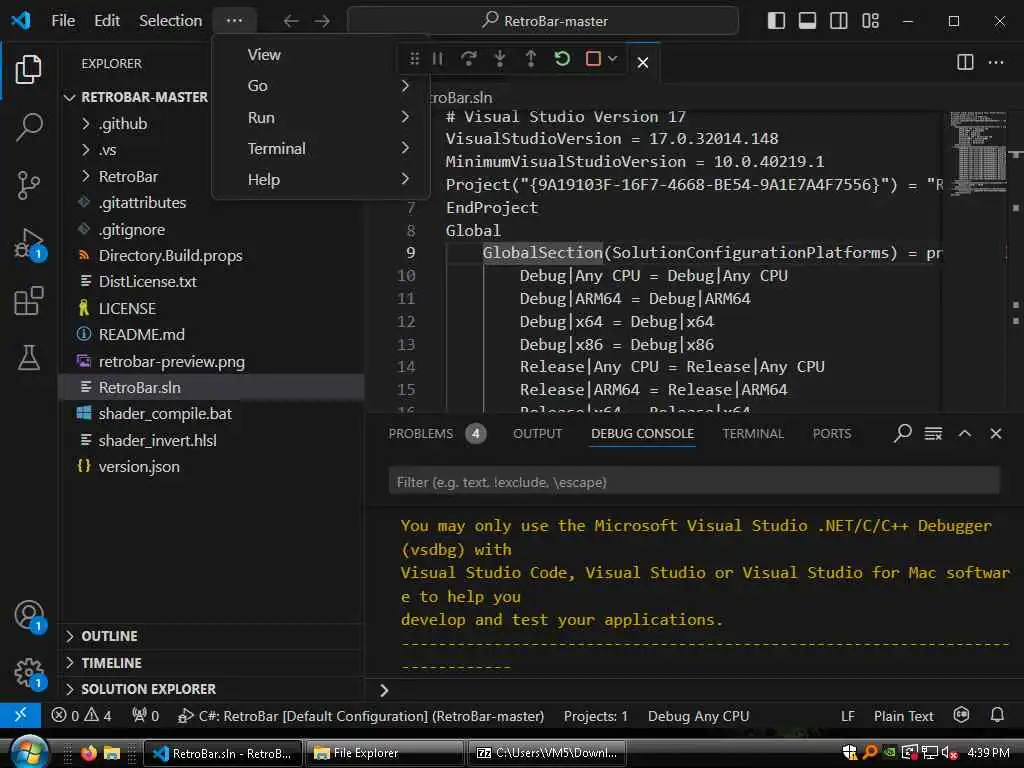Go back in navigation history
The height and width of the screenshot is (768, 1024).
(x=291, y=21)
